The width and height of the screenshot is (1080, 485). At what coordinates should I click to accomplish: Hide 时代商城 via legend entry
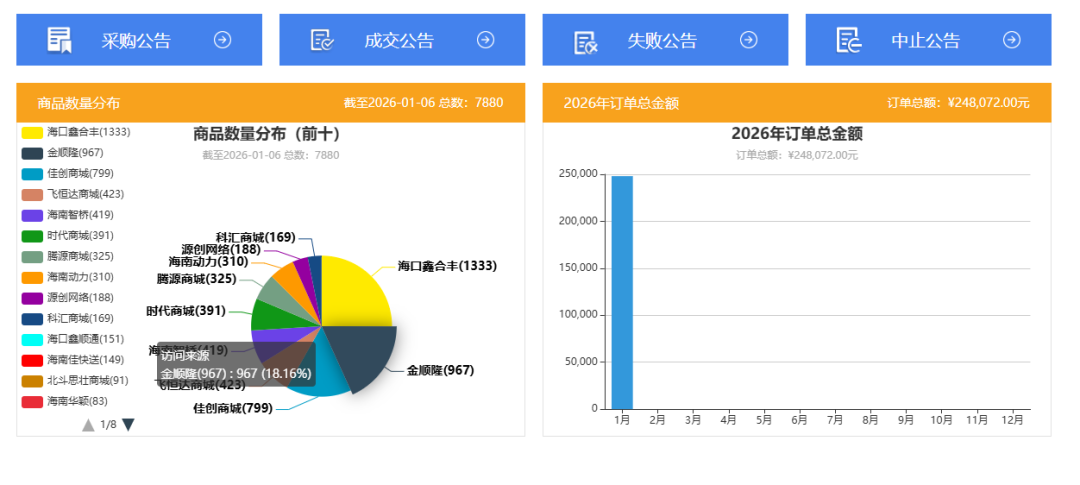pyautogui.click(x=70, y=236)
